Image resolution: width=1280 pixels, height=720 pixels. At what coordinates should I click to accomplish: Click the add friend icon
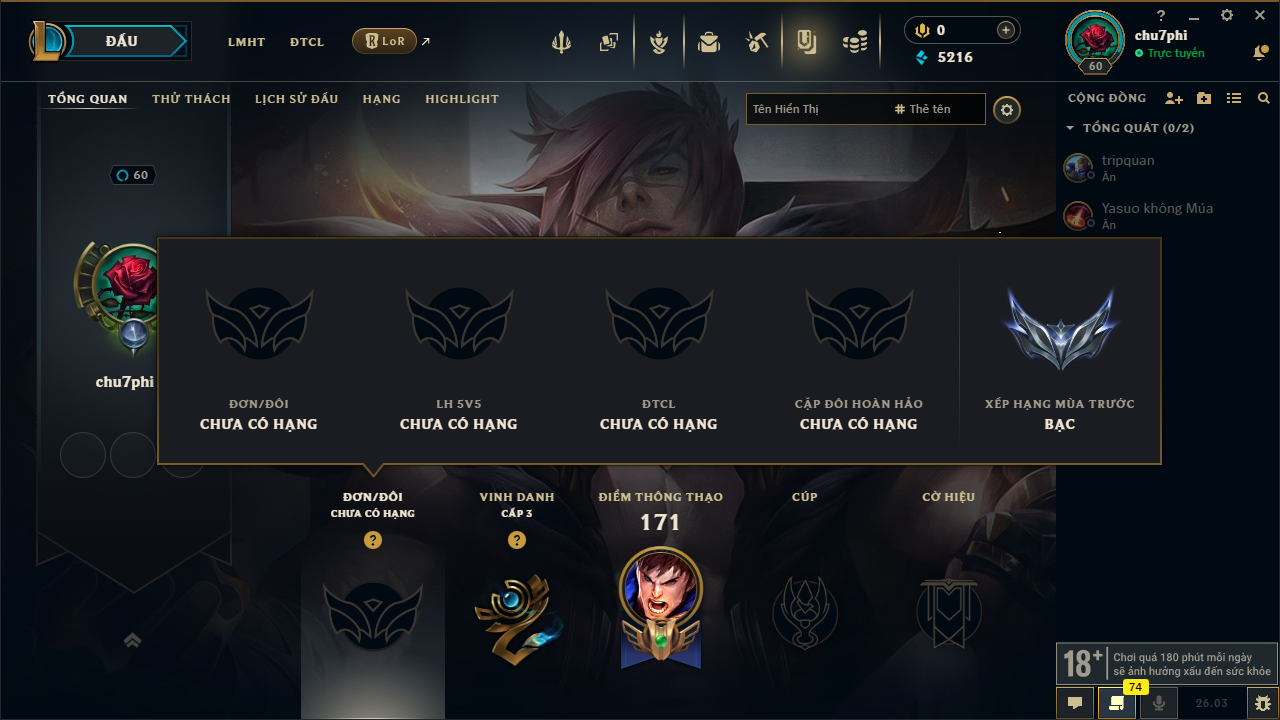tap(1174, 98)
